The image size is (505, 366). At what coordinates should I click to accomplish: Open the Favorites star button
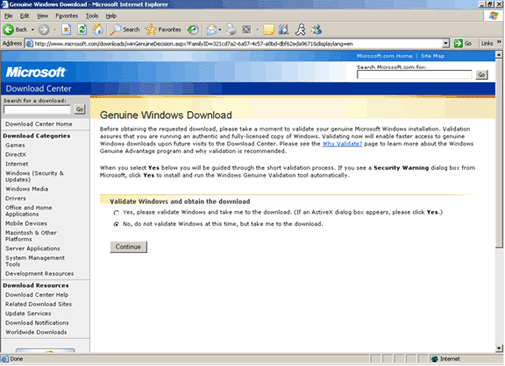(163, 30)
